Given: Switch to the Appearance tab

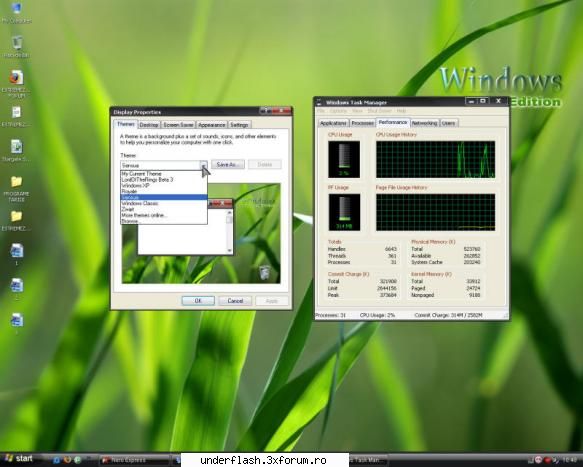Looking at the screenshot, I should tap(212, 125).
